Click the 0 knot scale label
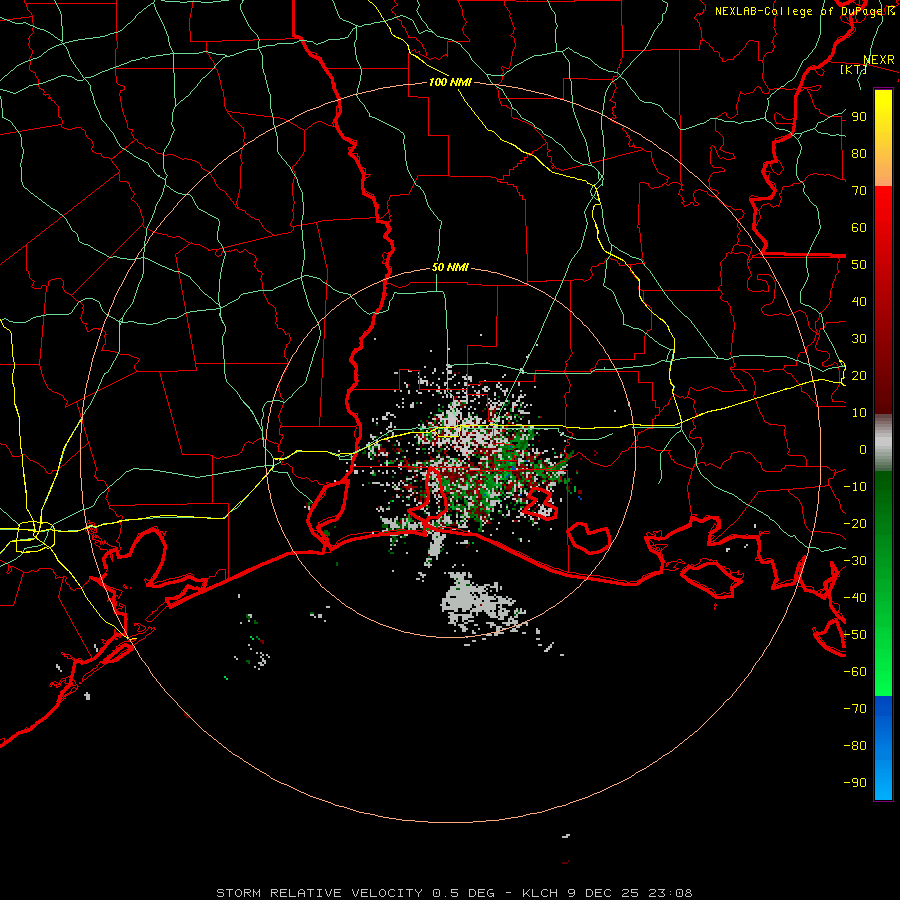The height and width of the screenshot is (900, 900). coord(863,450)
